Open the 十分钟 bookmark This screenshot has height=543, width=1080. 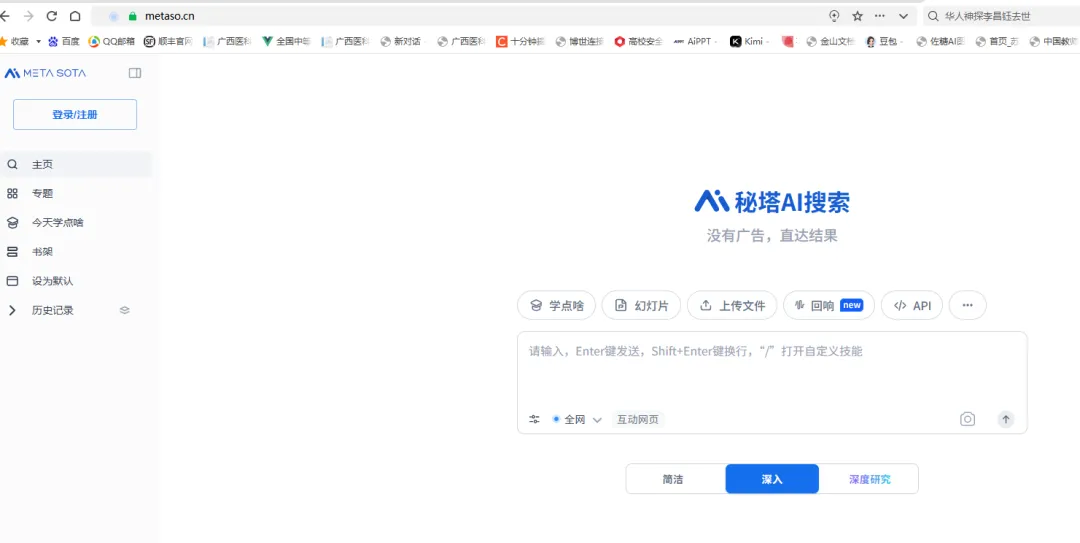tap(521, 41)
